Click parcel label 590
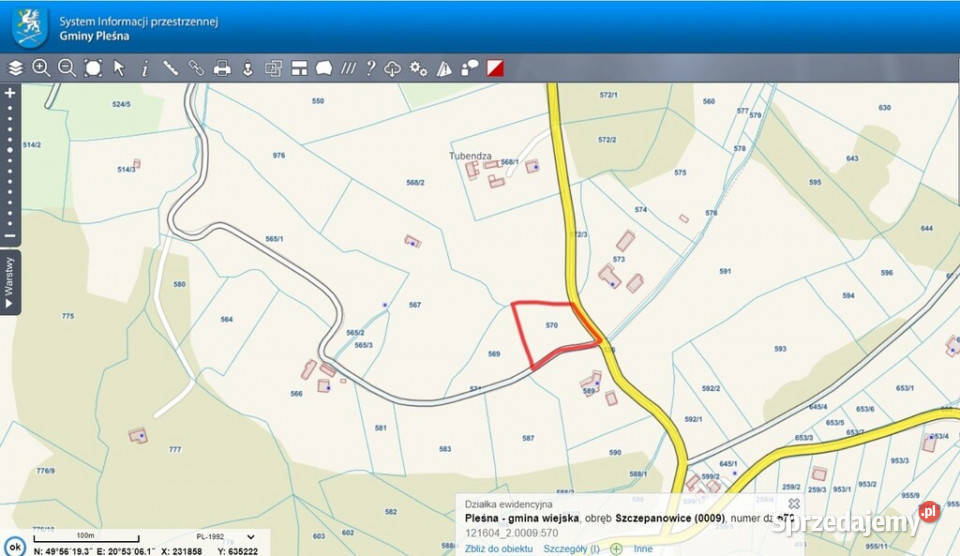The width and height of the screenshot is (960, 556). [615, 453]
